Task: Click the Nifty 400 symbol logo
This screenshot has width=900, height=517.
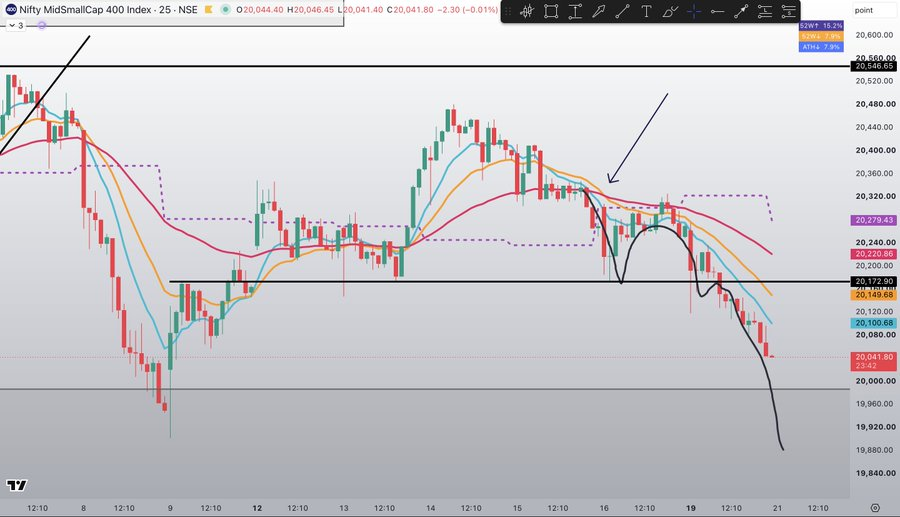Action: [11, 10]
